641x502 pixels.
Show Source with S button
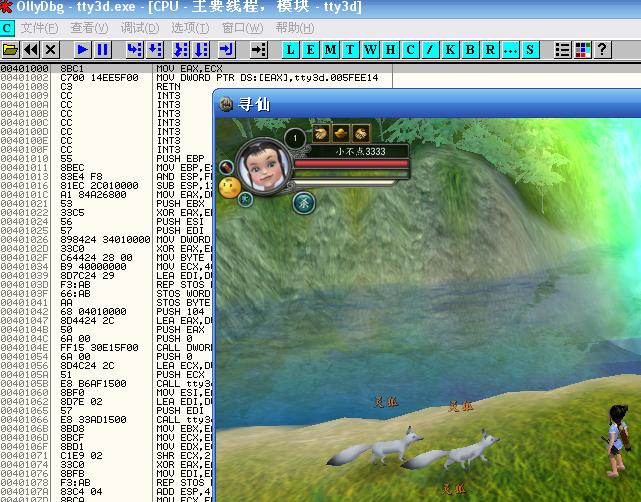(x=530, y=50)
